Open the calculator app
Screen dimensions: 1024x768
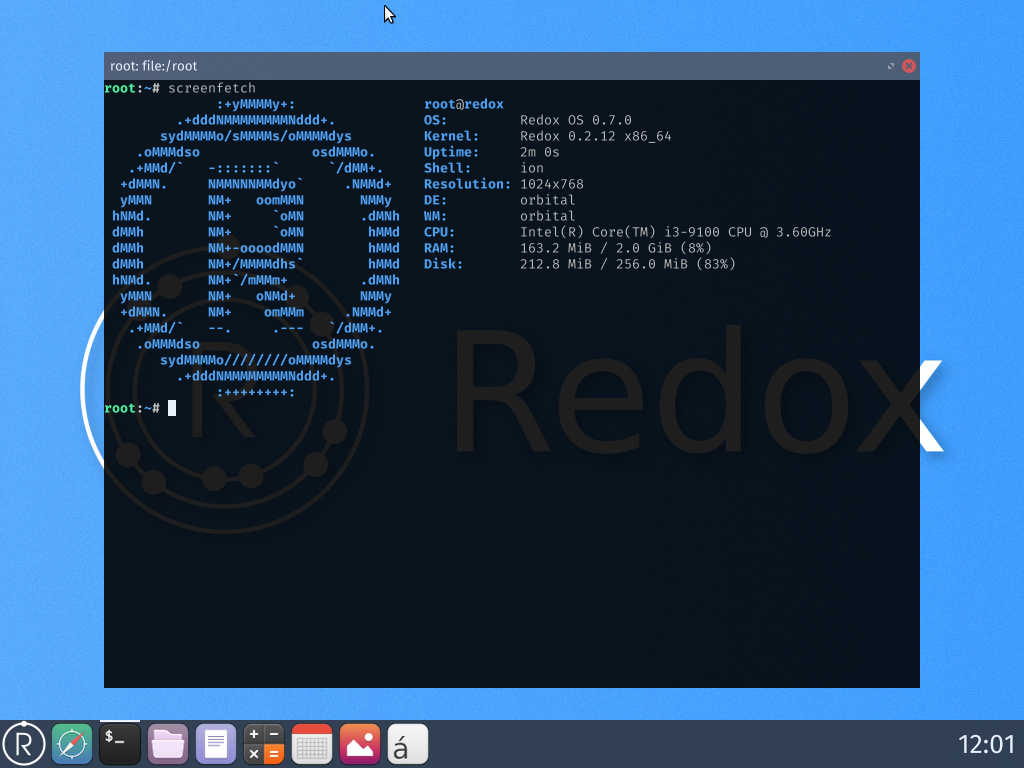tap(264, 744)
